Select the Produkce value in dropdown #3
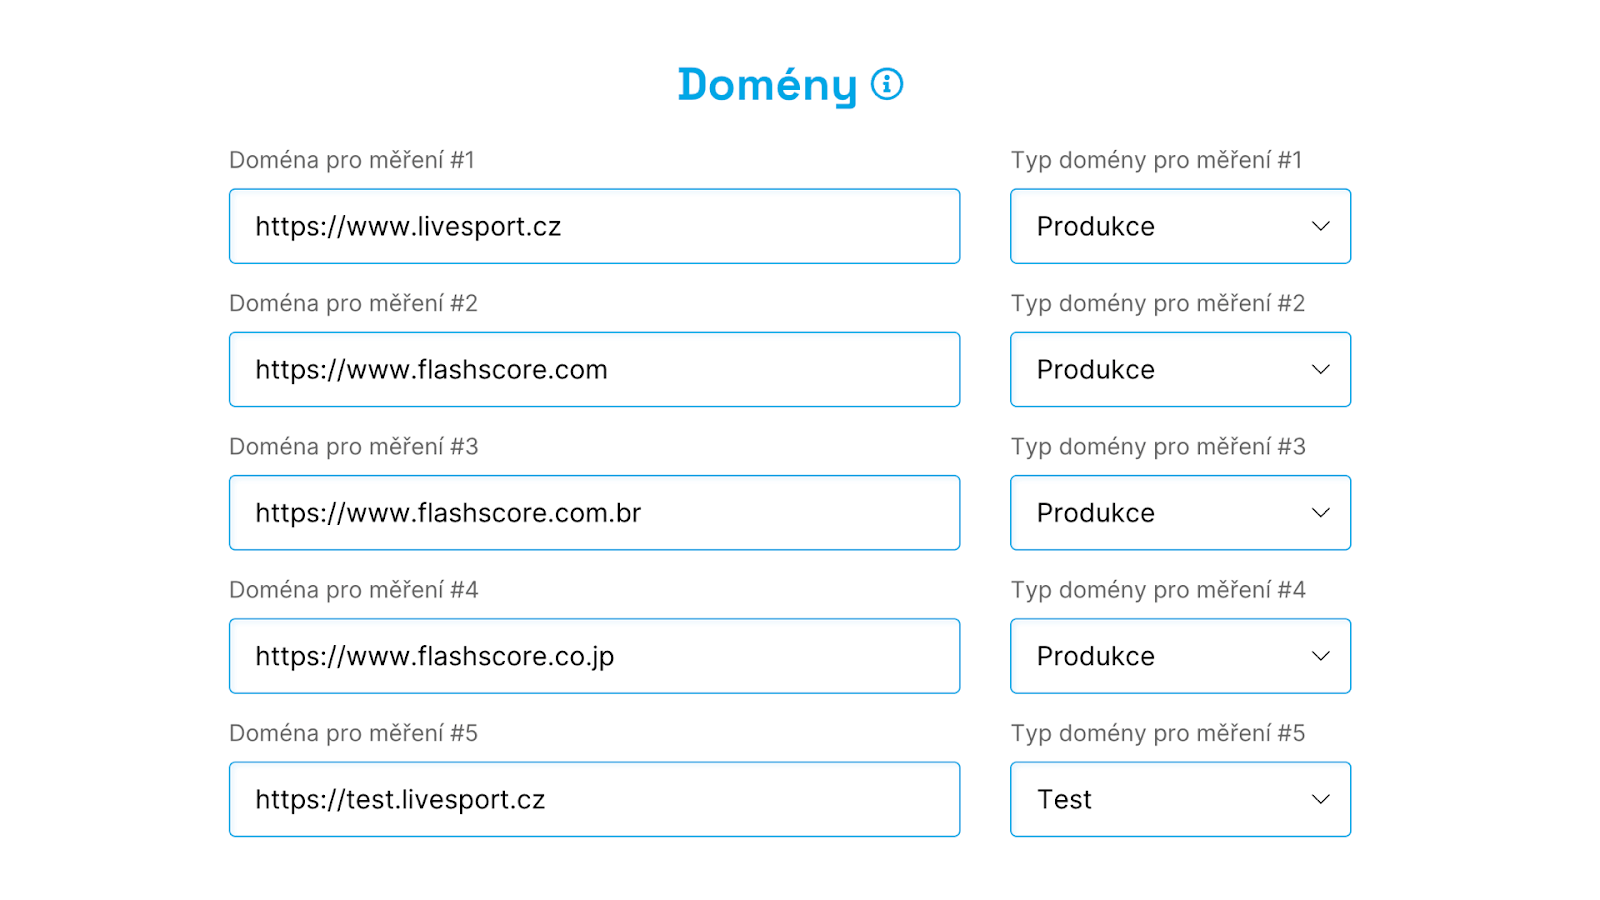Viewport: 1600px width, 900px height. 1094,512
